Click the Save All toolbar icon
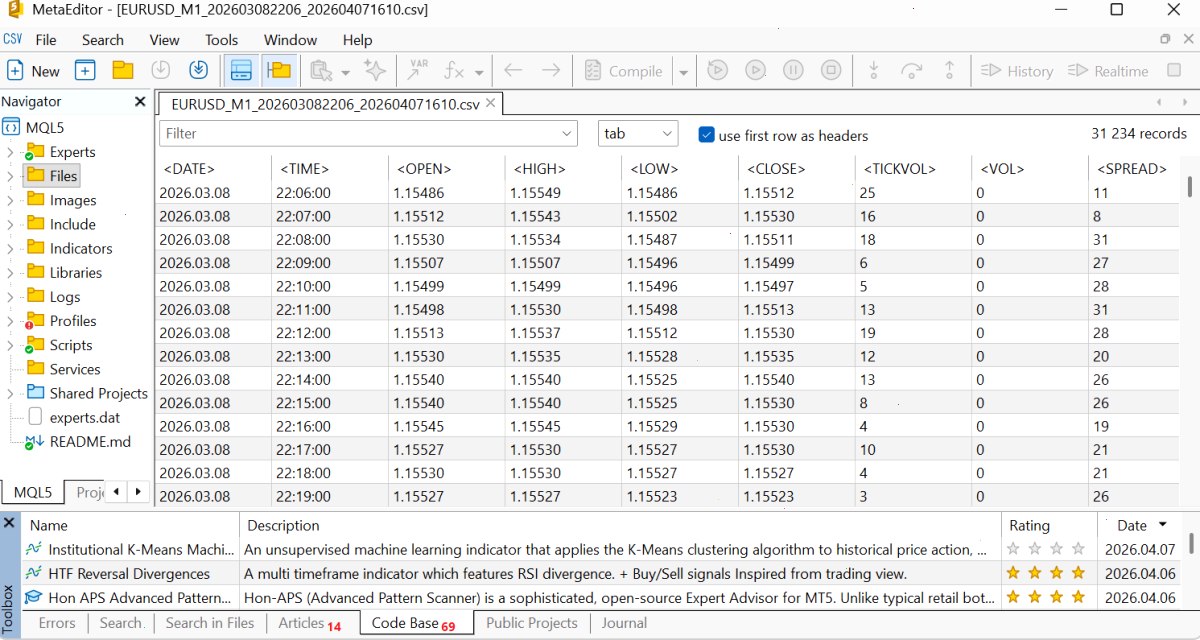1200x640 pixels. click(x=198, y=71)
